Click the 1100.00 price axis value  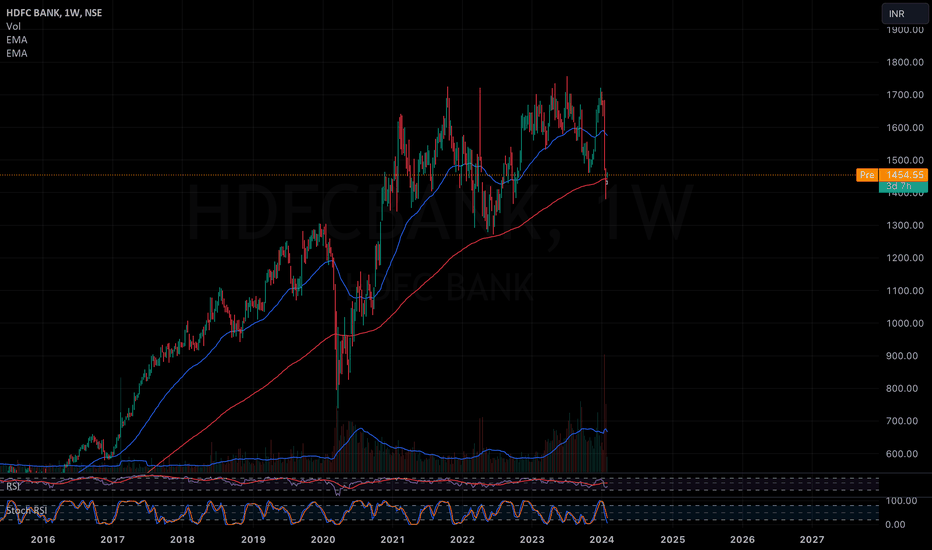[x=905, y=291]
